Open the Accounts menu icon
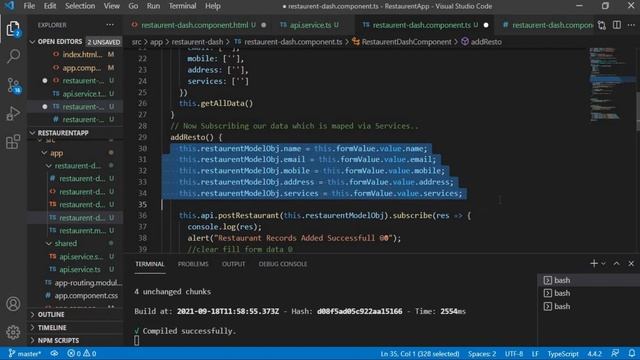 13,304
